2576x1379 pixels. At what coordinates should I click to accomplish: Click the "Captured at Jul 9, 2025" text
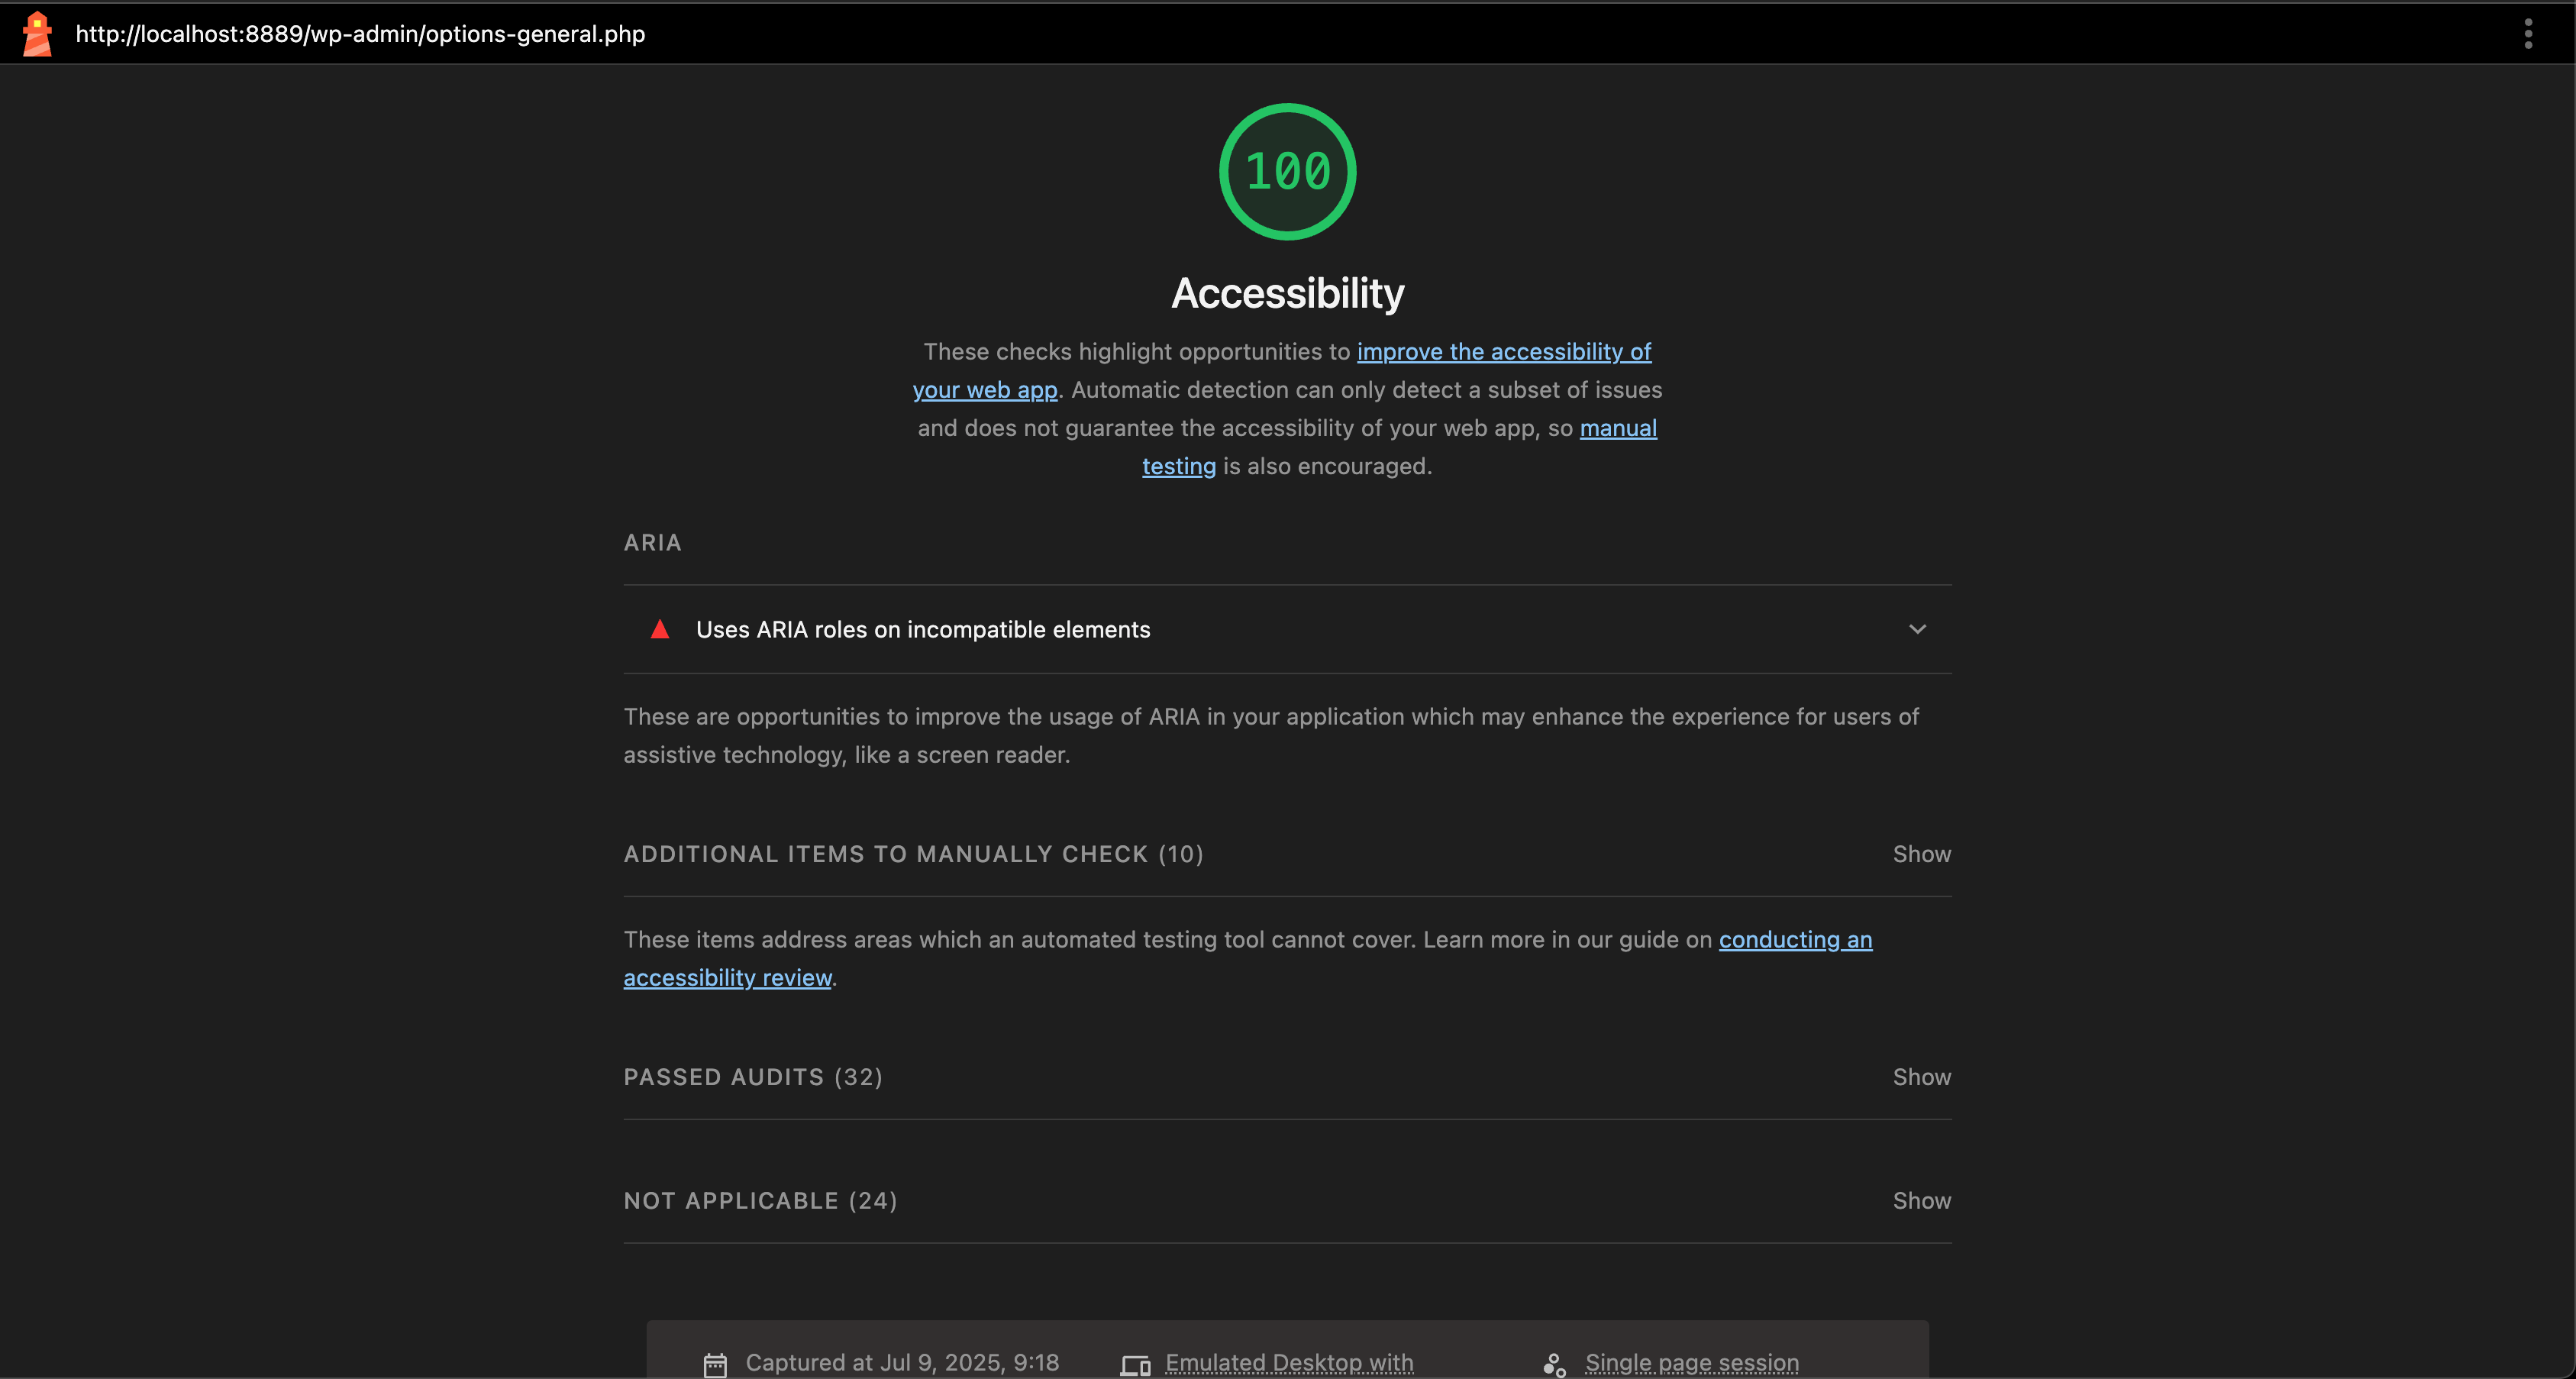click(x=901, y=1363)
